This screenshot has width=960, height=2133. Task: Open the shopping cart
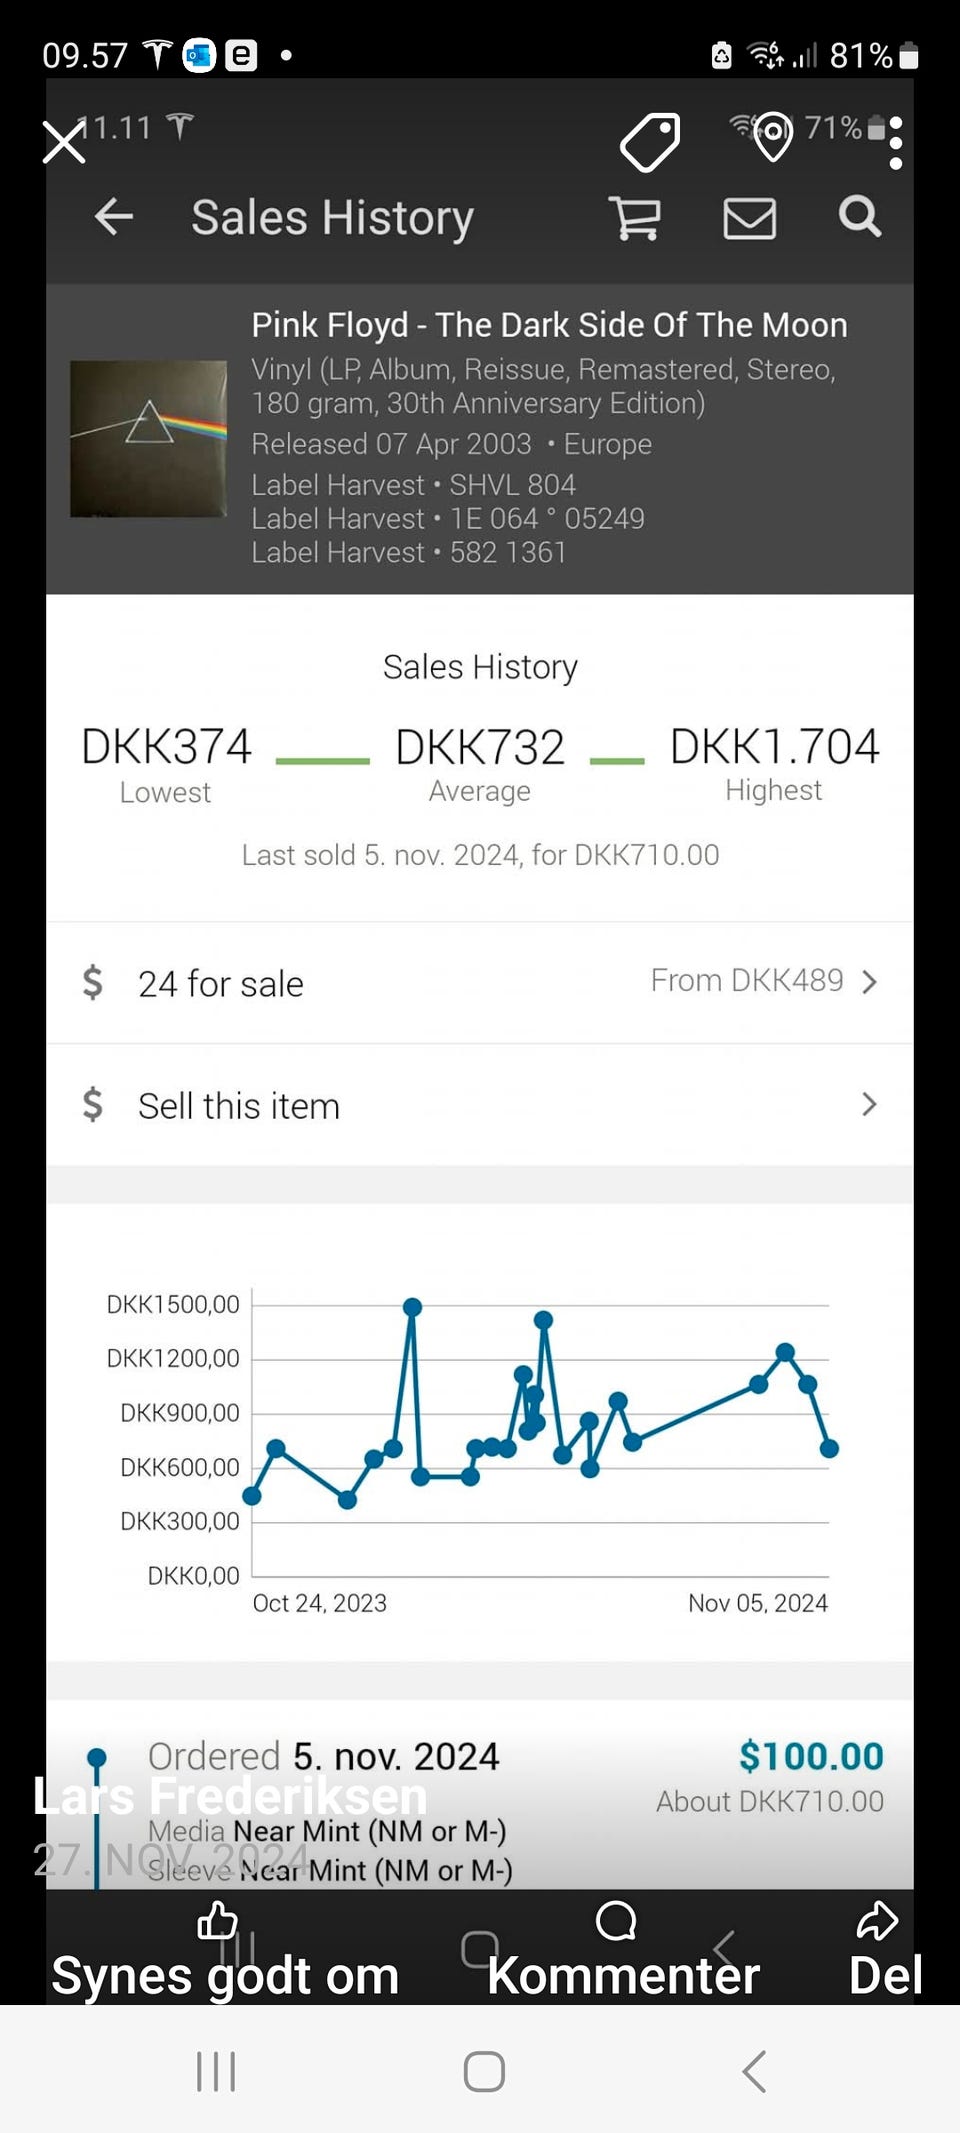point(635,217)
